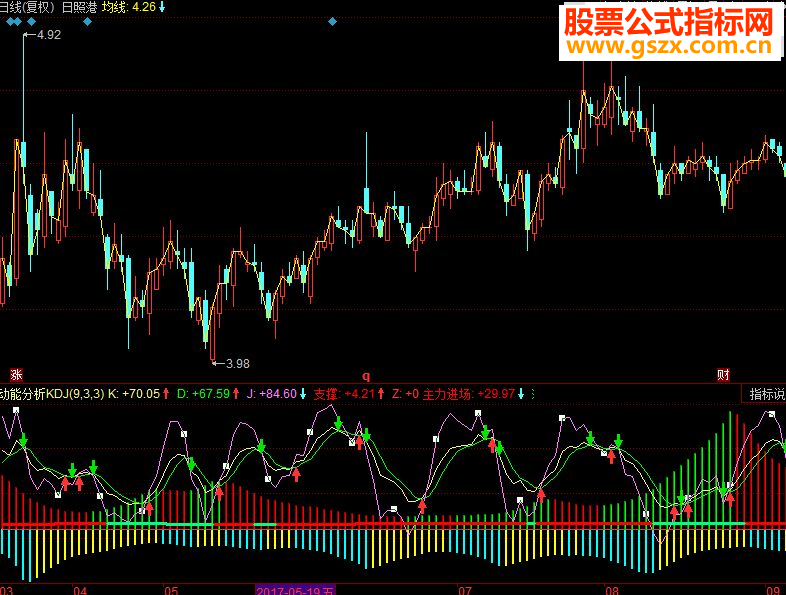786x595 pixels.
Task: Click the 日照港 stock name
Action: coord(80,7)
